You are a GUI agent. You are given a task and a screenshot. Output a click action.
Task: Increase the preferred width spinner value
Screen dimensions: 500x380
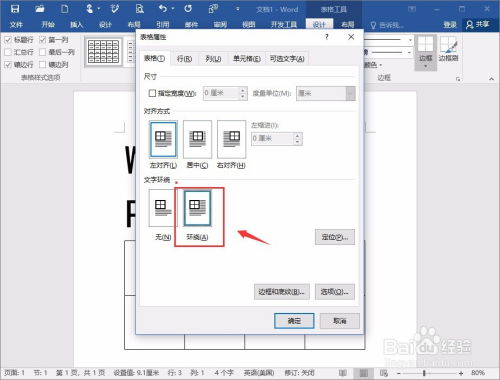tap(243, 90)
